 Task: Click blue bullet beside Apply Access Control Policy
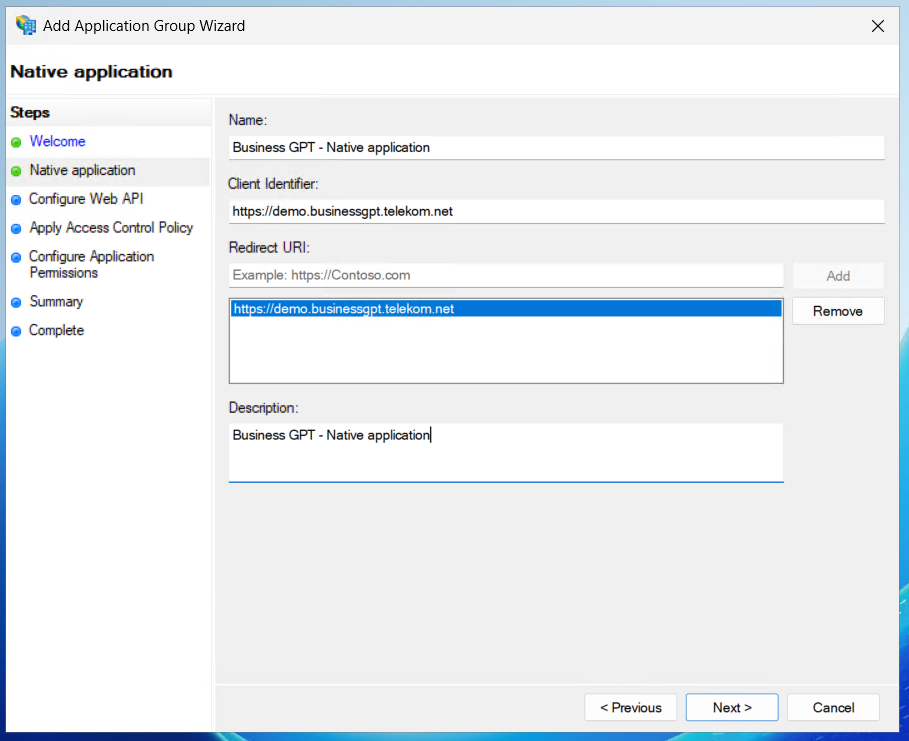coord(16,228)
